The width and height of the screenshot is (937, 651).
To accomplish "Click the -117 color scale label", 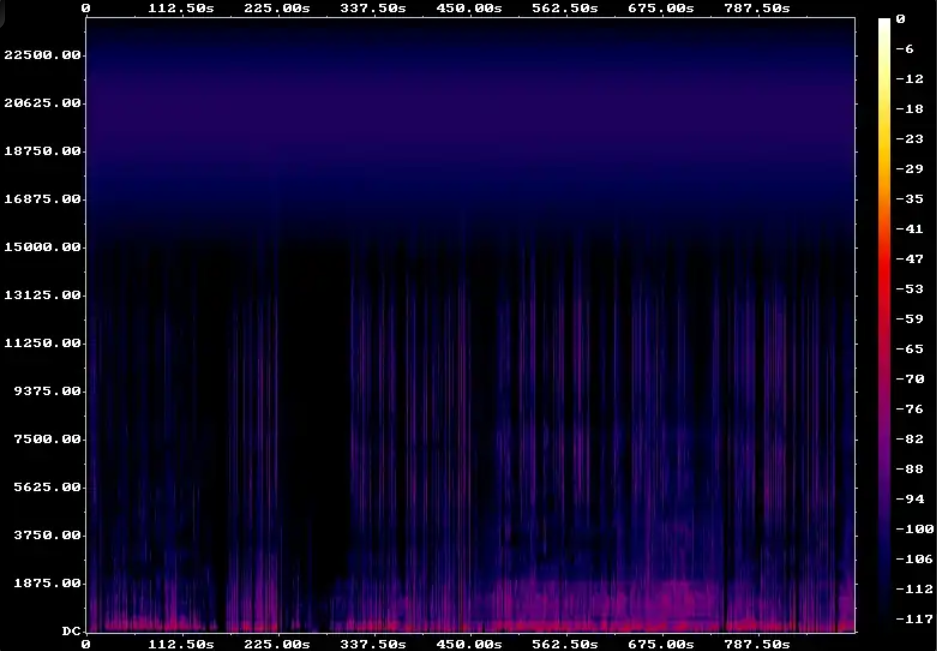I will point(914,619).
